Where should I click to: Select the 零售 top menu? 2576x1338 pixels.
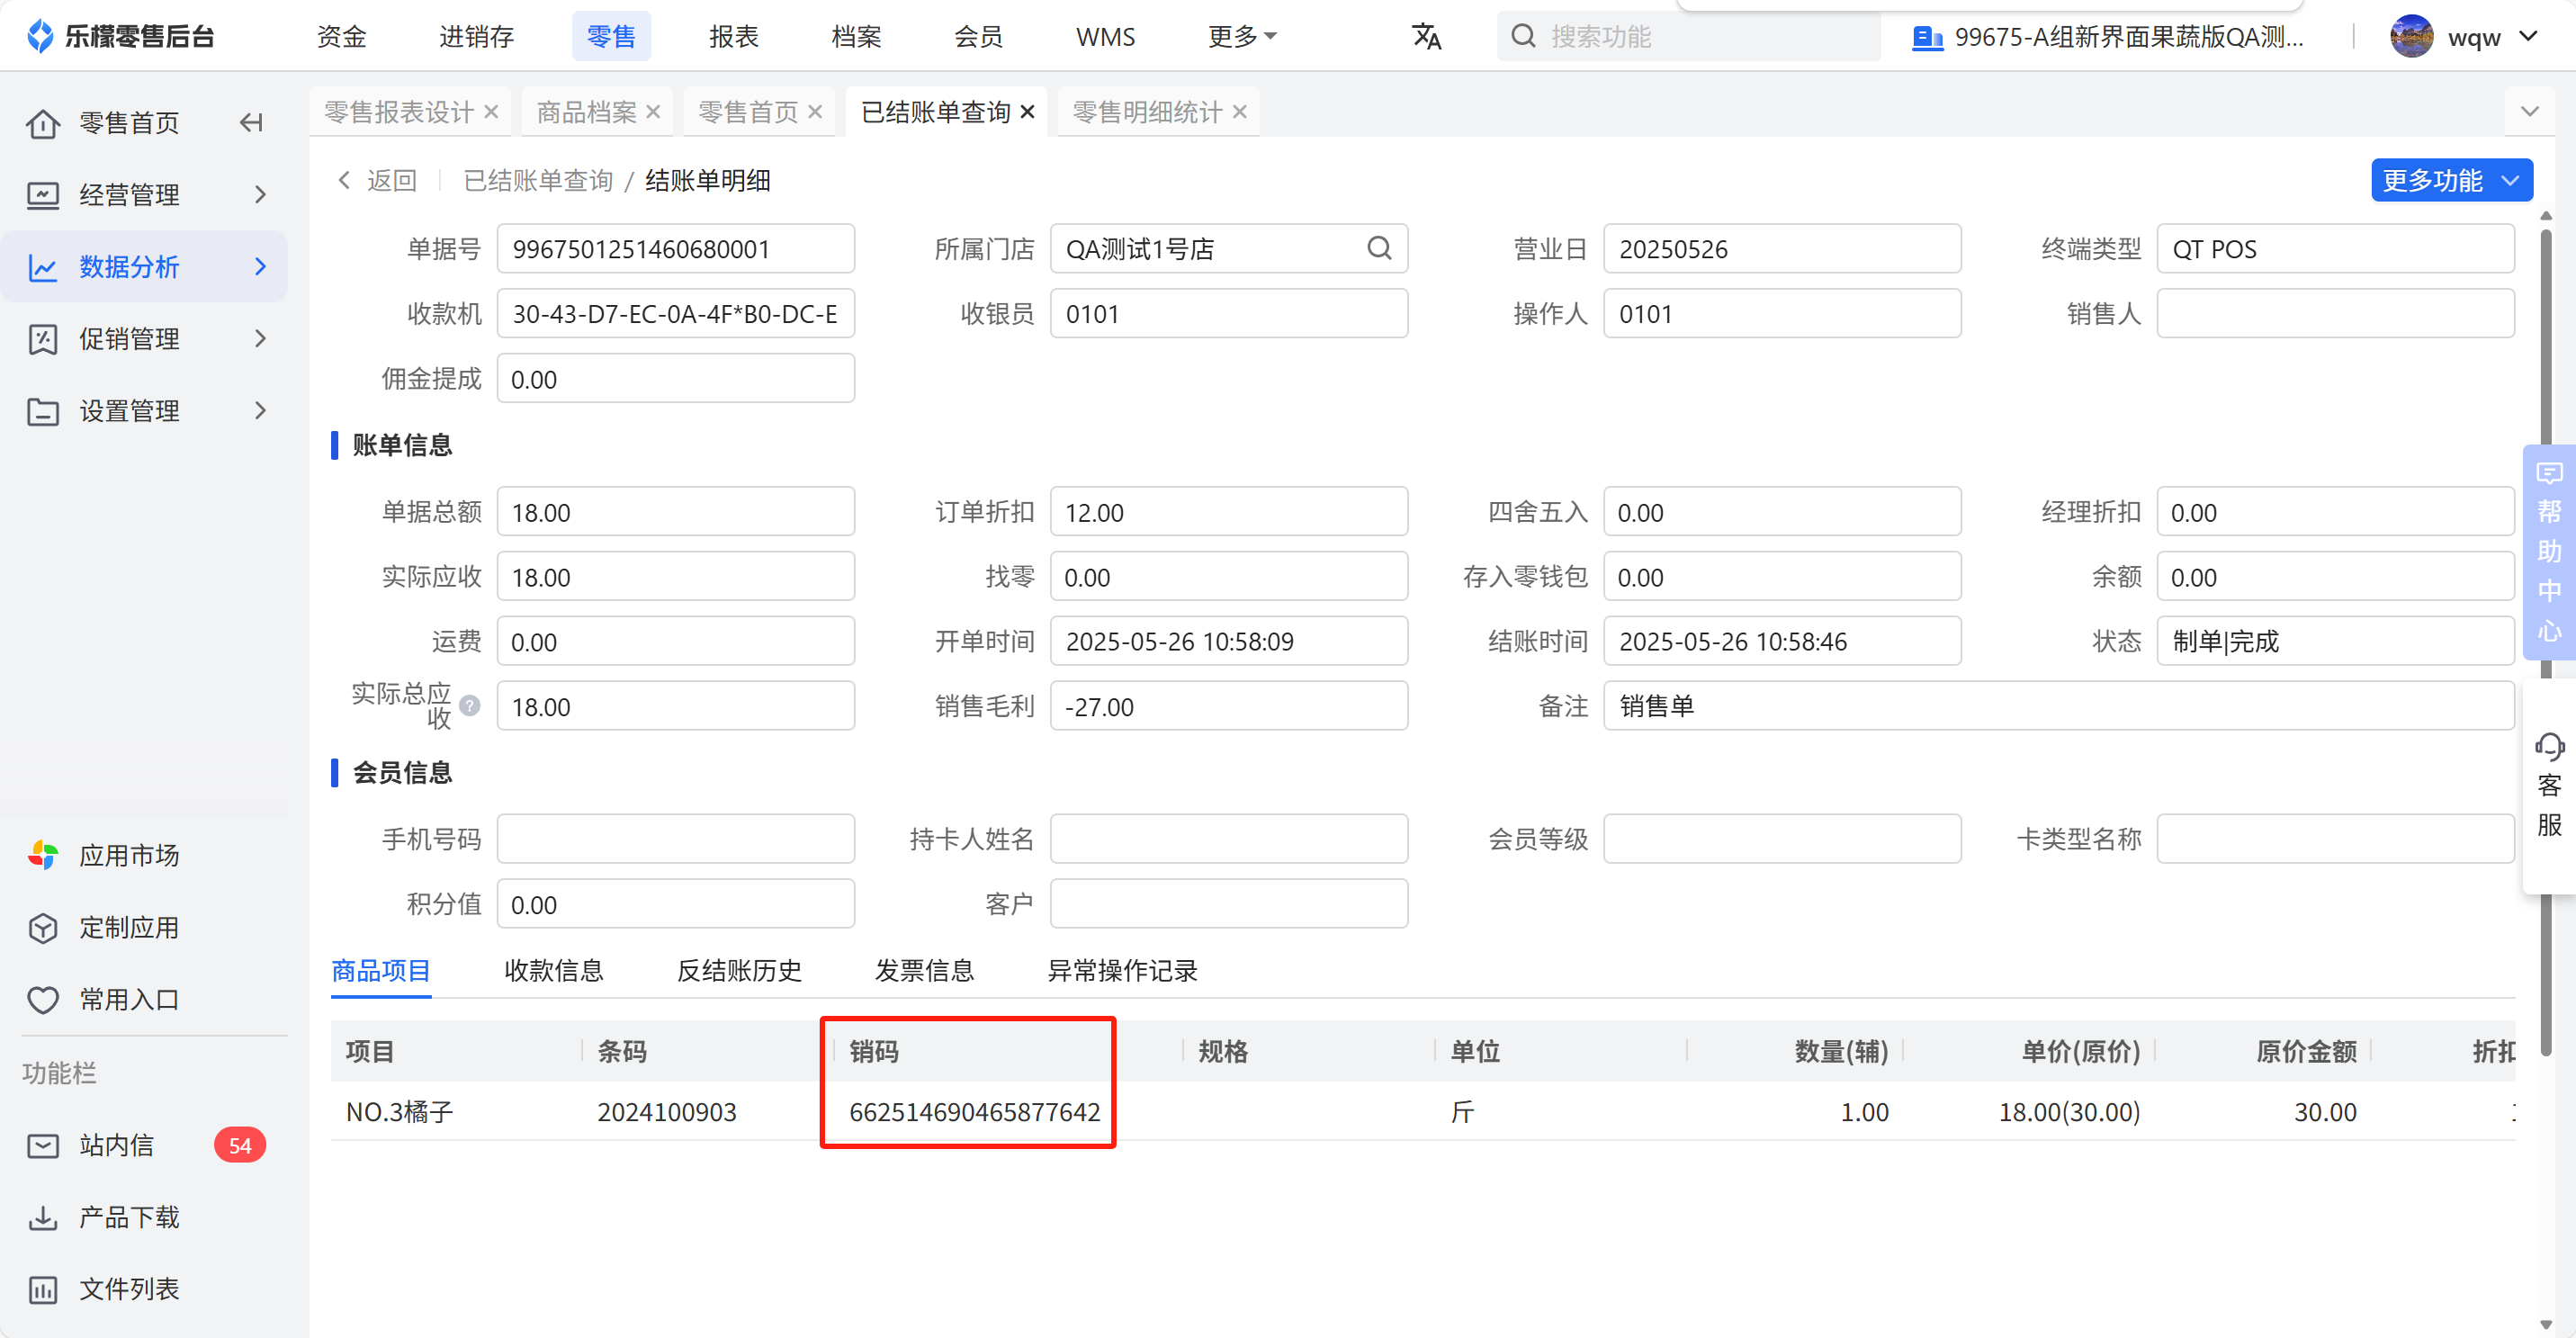pos(611,37)
